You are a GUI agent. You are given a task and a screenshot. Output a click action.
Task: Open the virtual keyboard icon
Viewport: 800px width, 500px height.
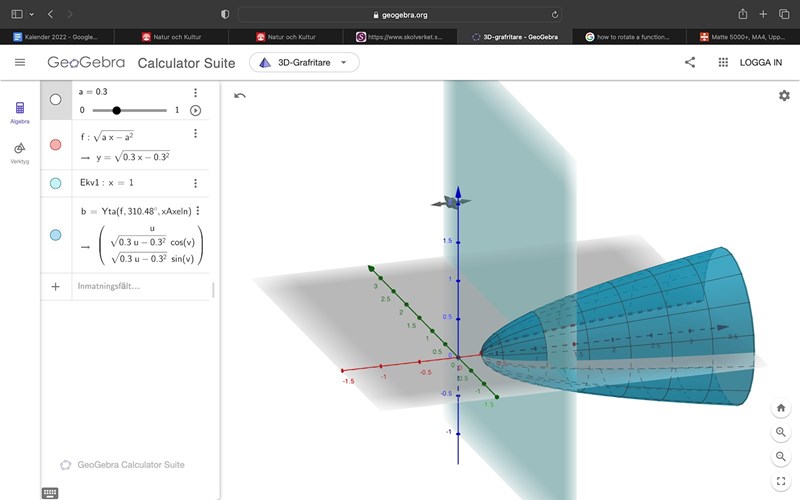pyautogui.click(x=50, y=492)
